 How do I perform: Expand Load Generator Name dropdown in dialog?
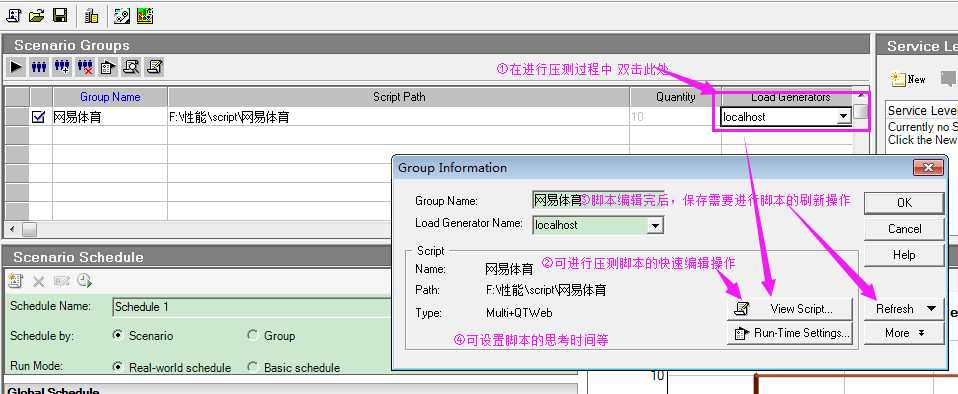pyautogui.click(x=655, y=225)
